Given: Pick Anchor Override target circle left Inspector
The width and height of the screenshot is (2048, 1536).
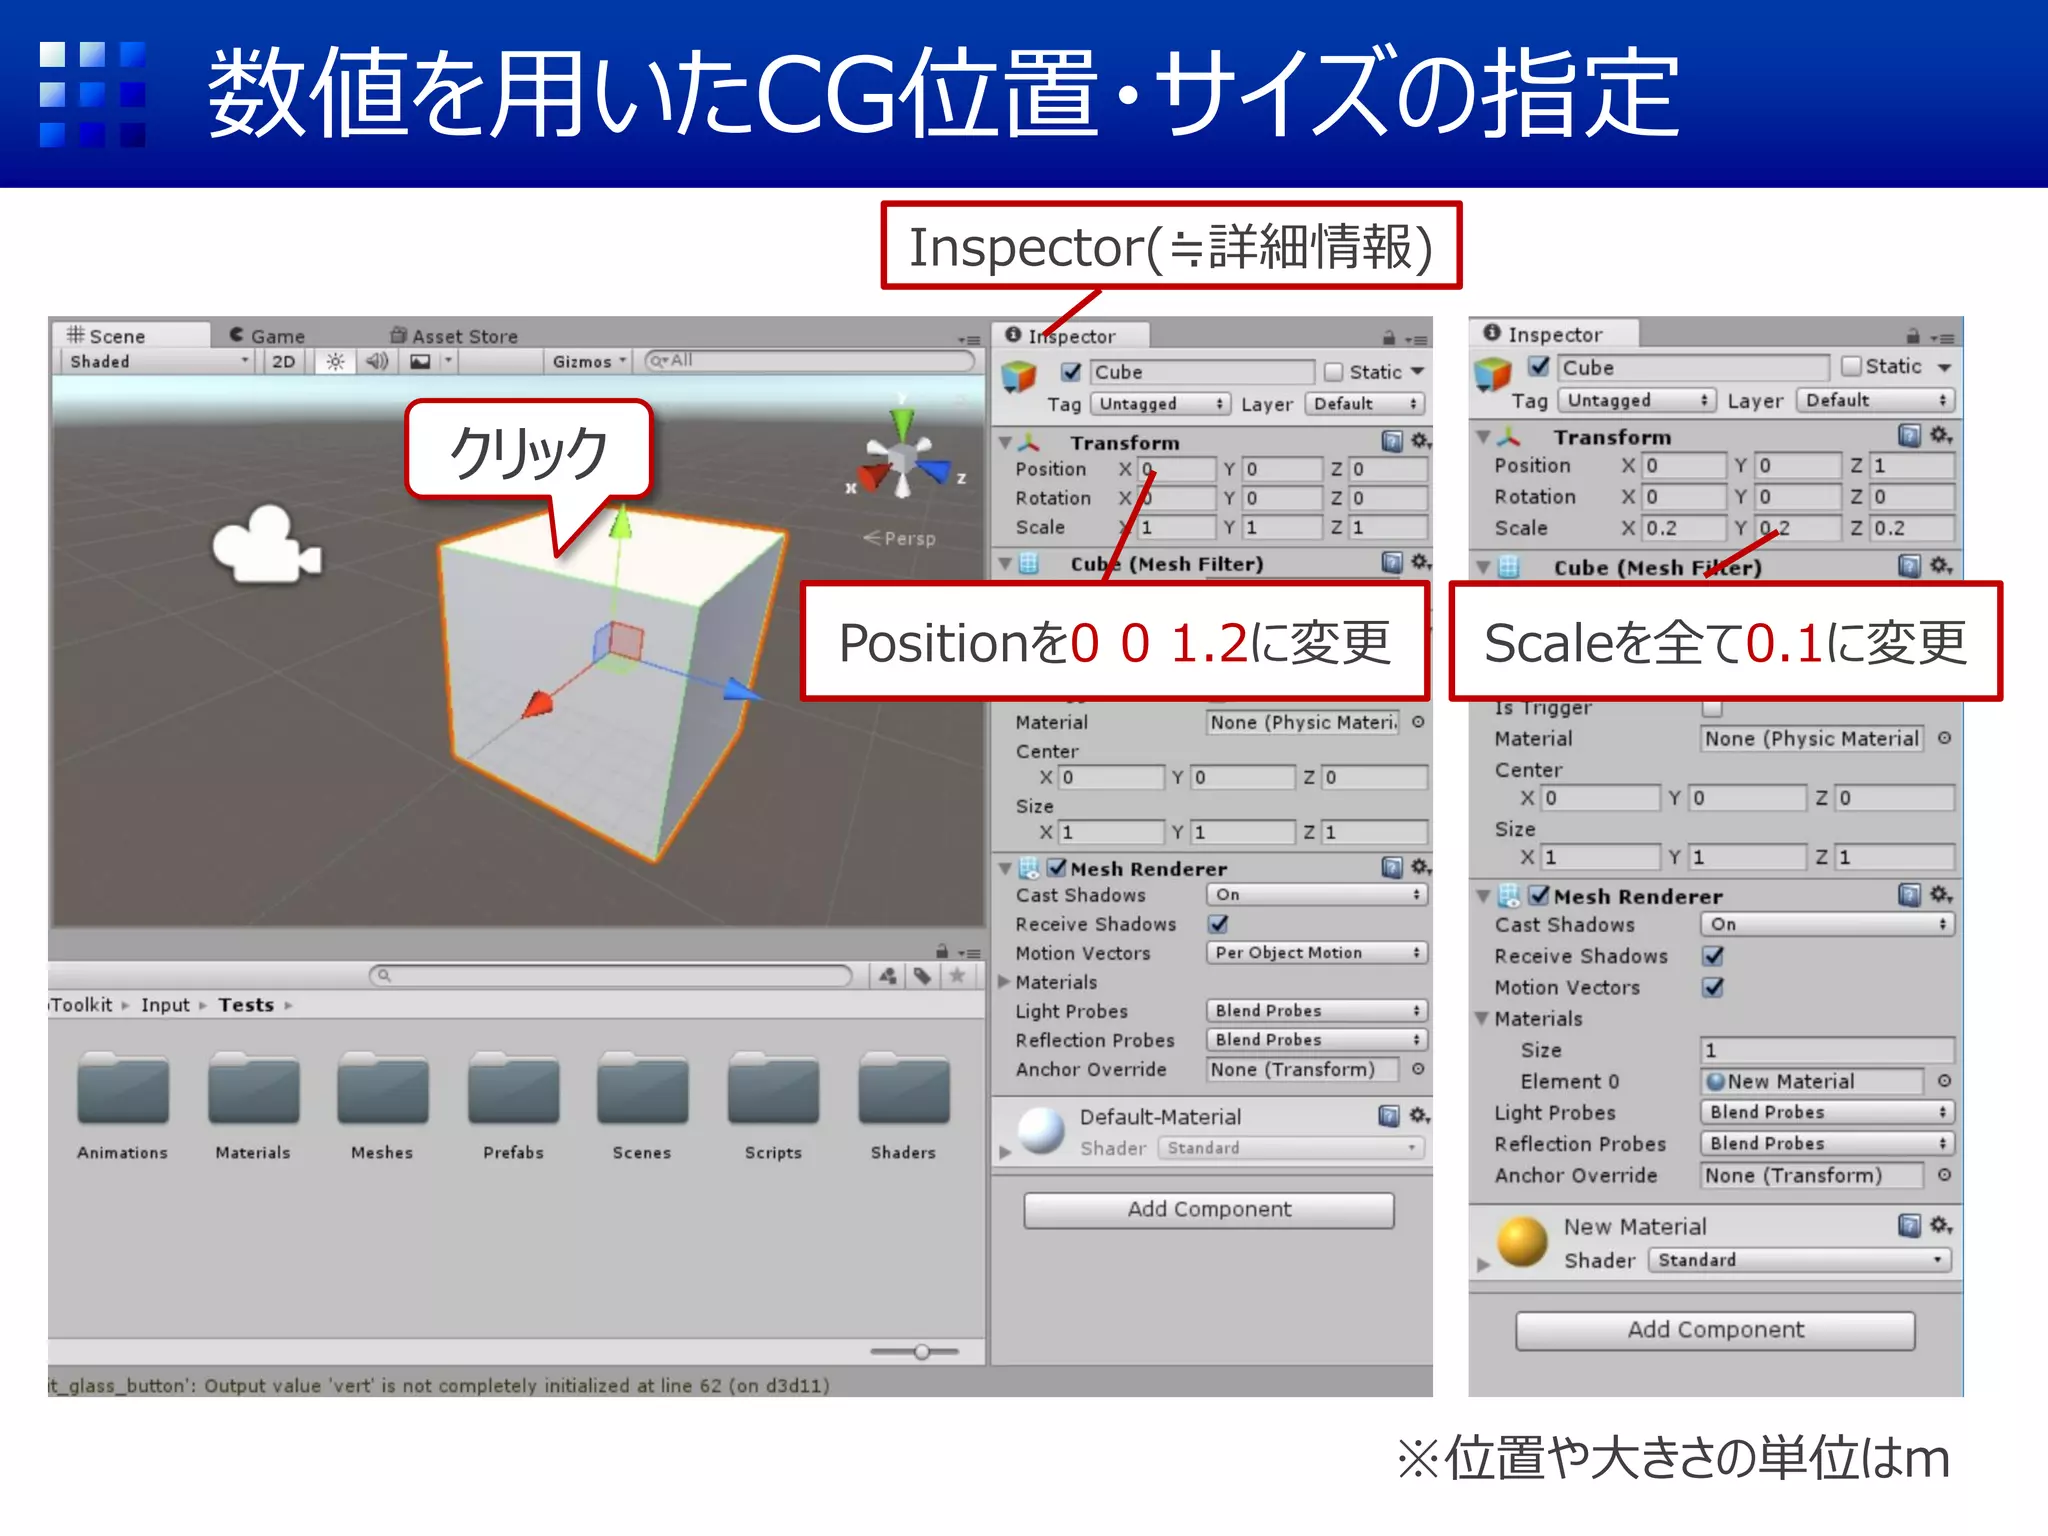Looking at the screenshot, I should 1418,1069.
